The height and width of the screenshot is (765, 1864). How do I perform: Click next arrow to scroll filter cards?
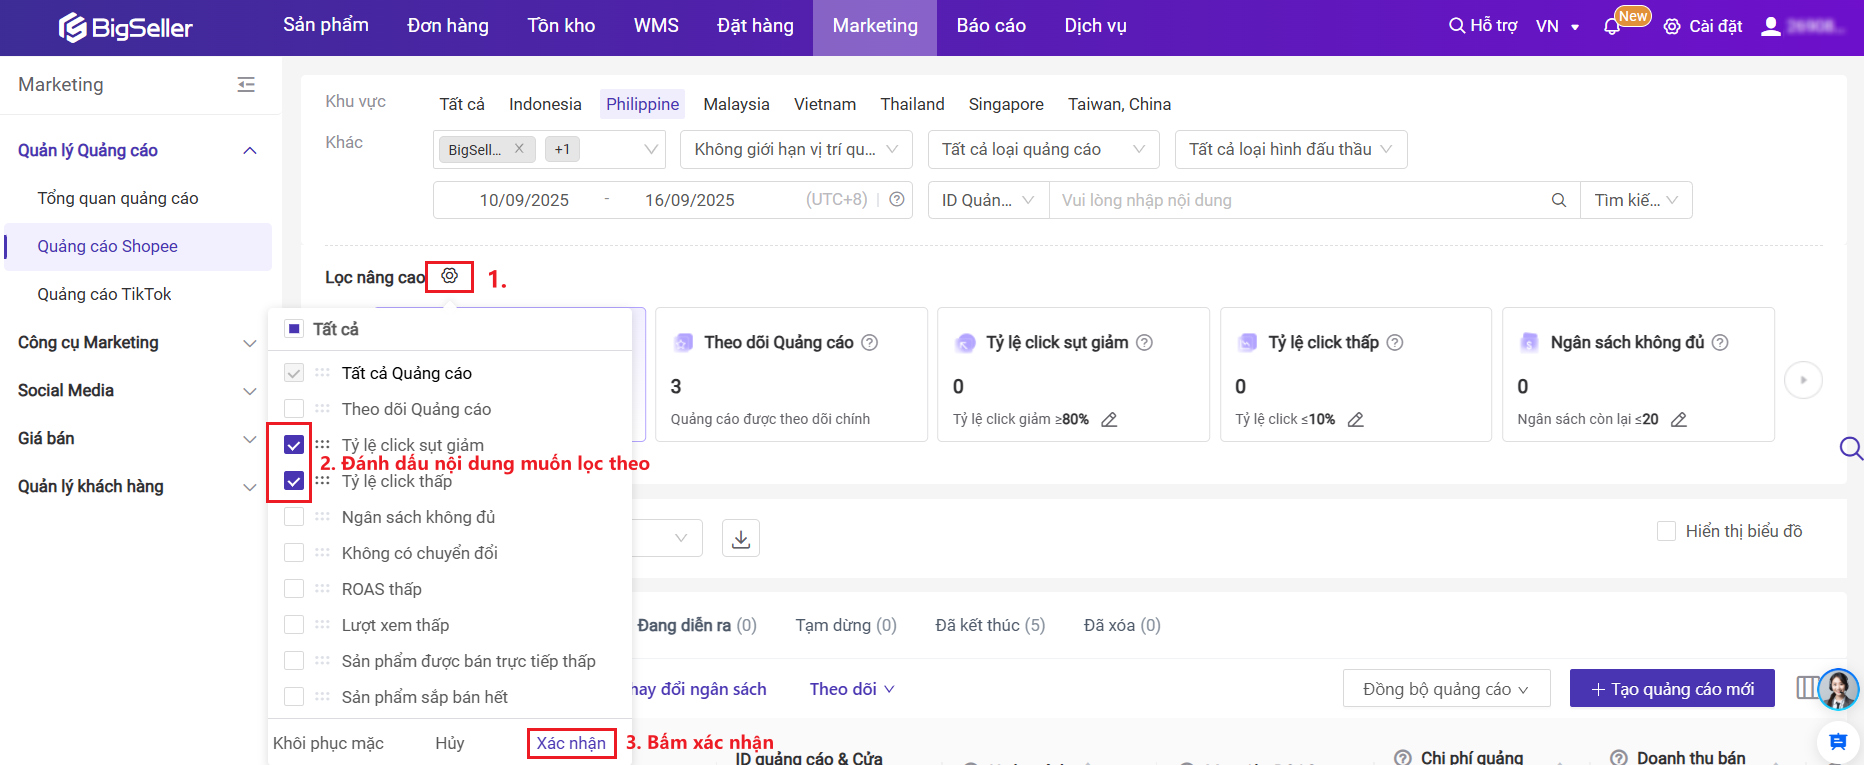1803,380
